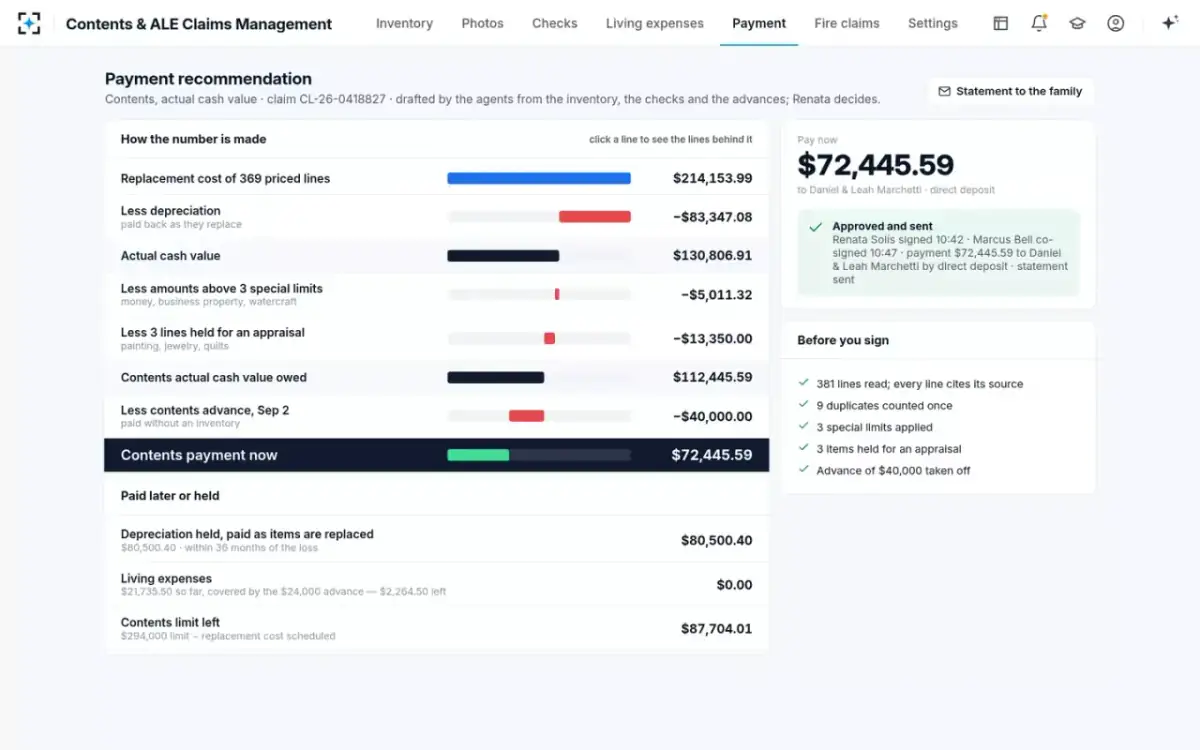This screenshot has height=750, width=1200.
Task: Click the Paid later or held heading
Action: pos(170,495)
